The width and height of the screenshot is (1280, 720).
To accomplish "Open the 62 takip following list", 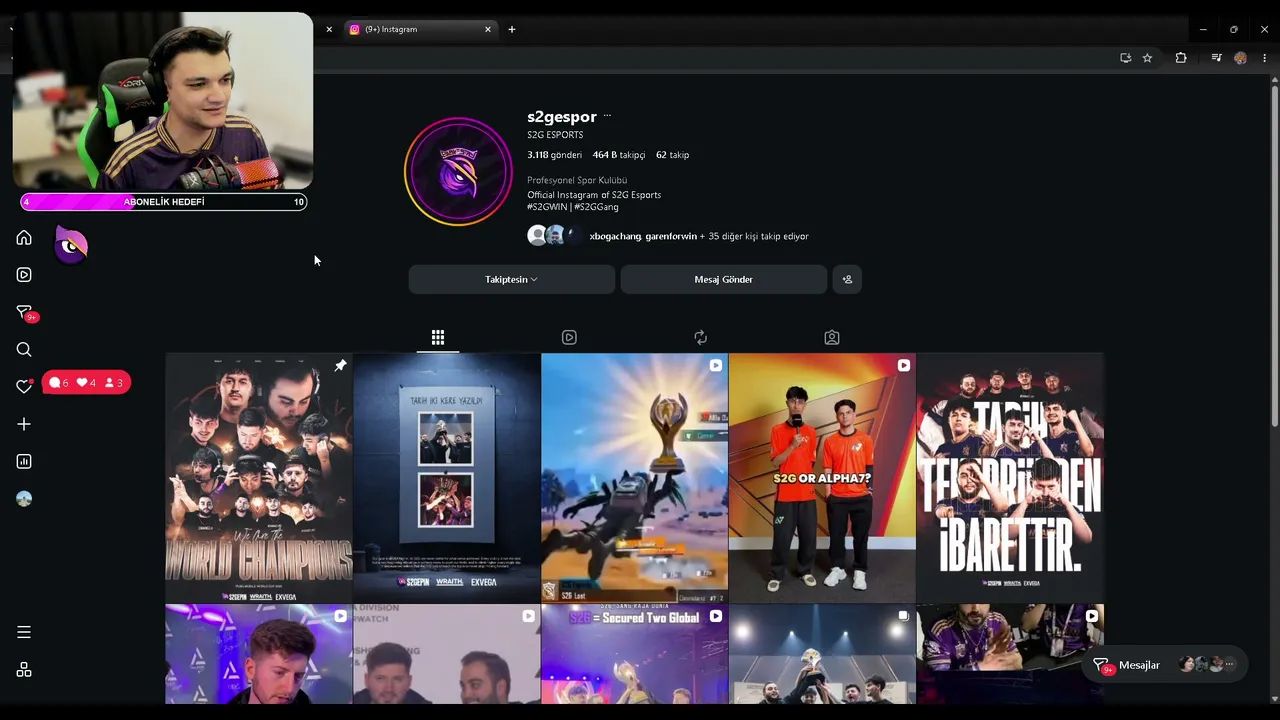I will pos(673,155).
